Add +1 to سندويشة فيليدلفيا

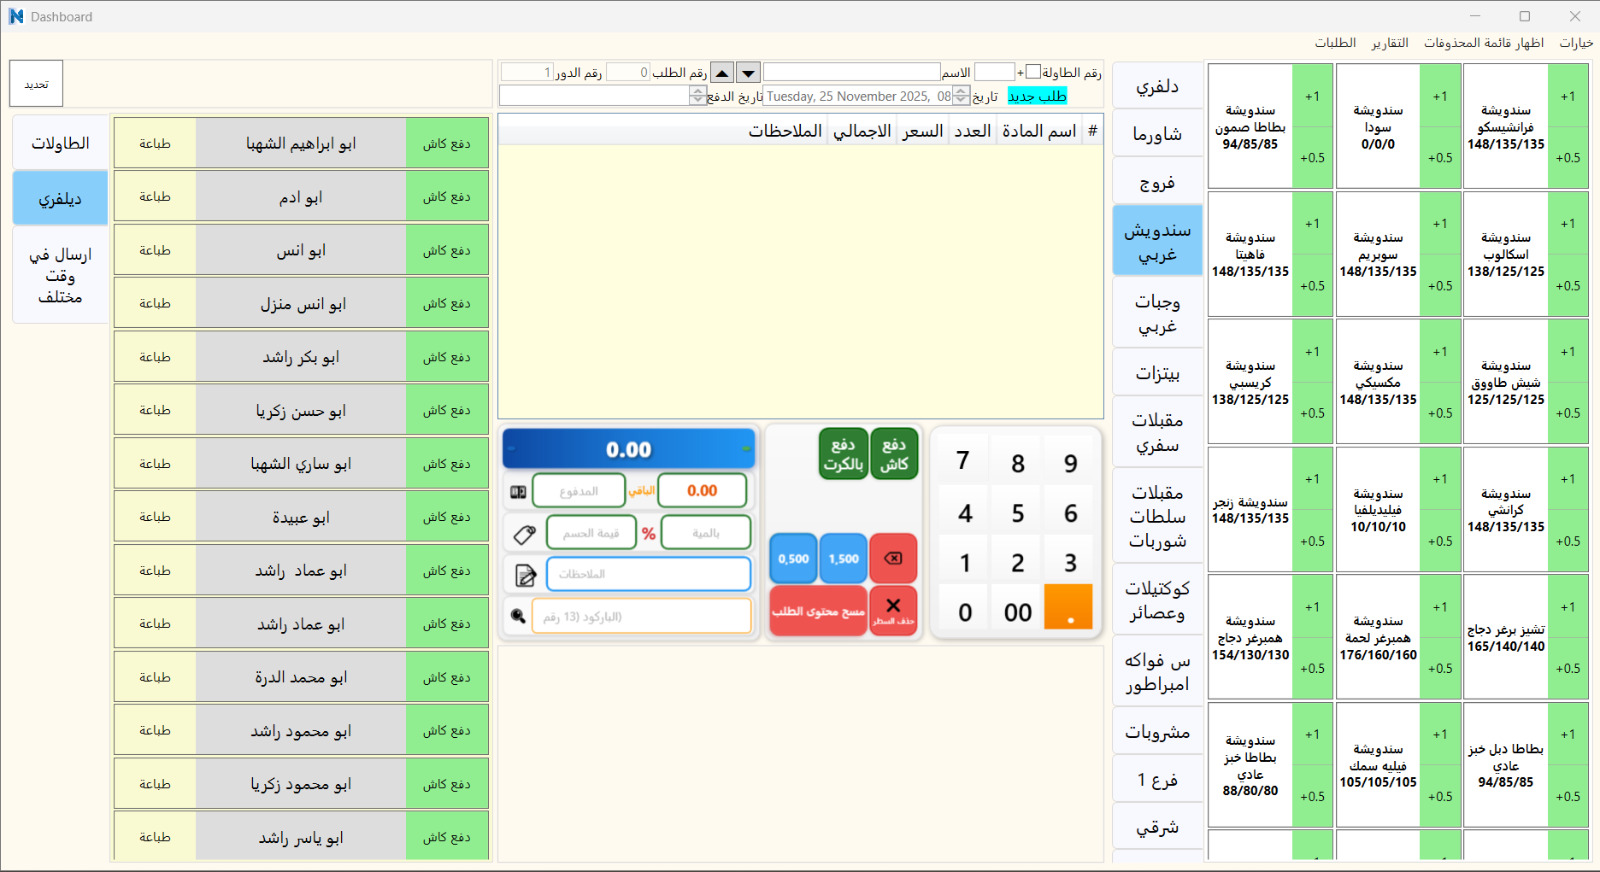[1440, 479]
